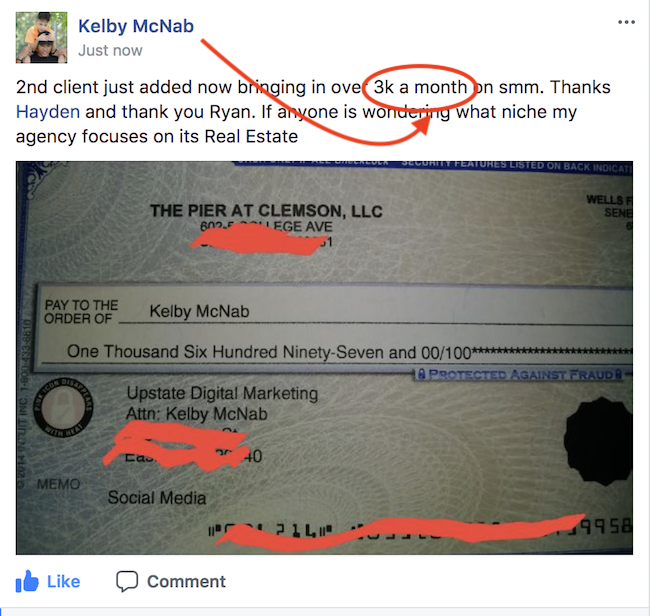Click the Hayden tagged name link
Image resolution: width=650 pixels, height=616 pixels.
48,112
